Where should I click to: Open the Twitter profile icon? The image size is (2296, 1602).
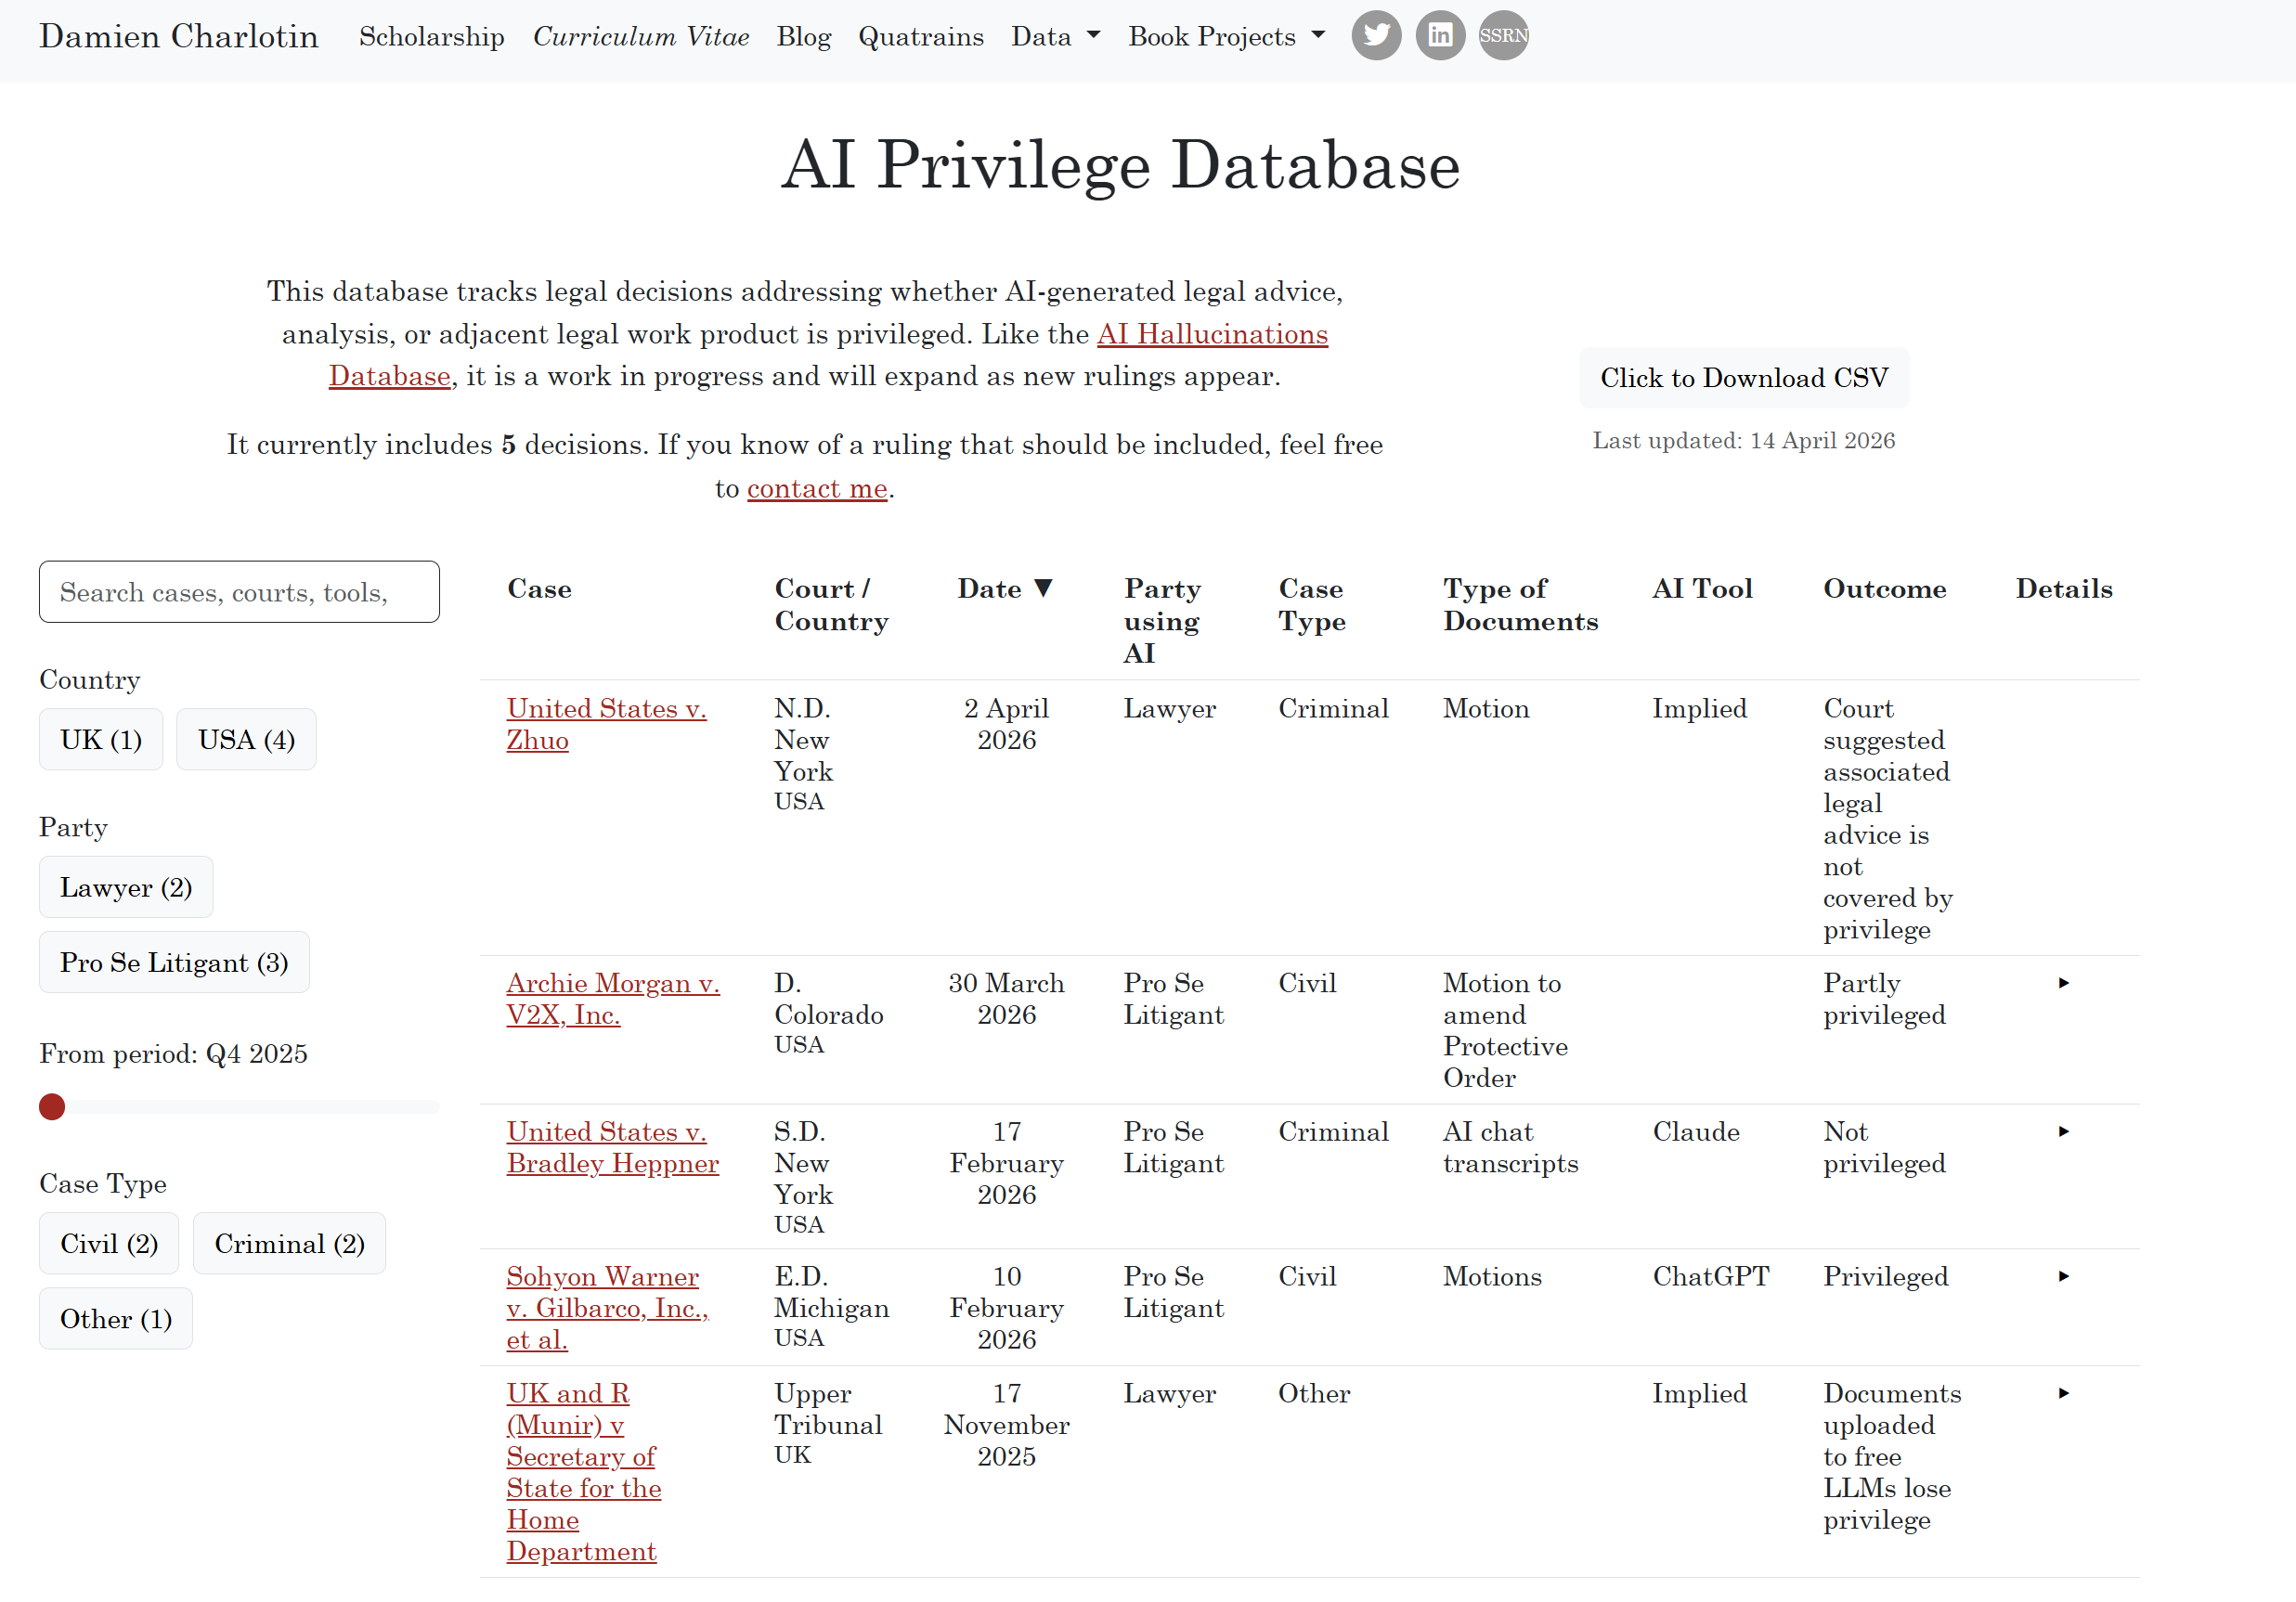pos(1376,36)
